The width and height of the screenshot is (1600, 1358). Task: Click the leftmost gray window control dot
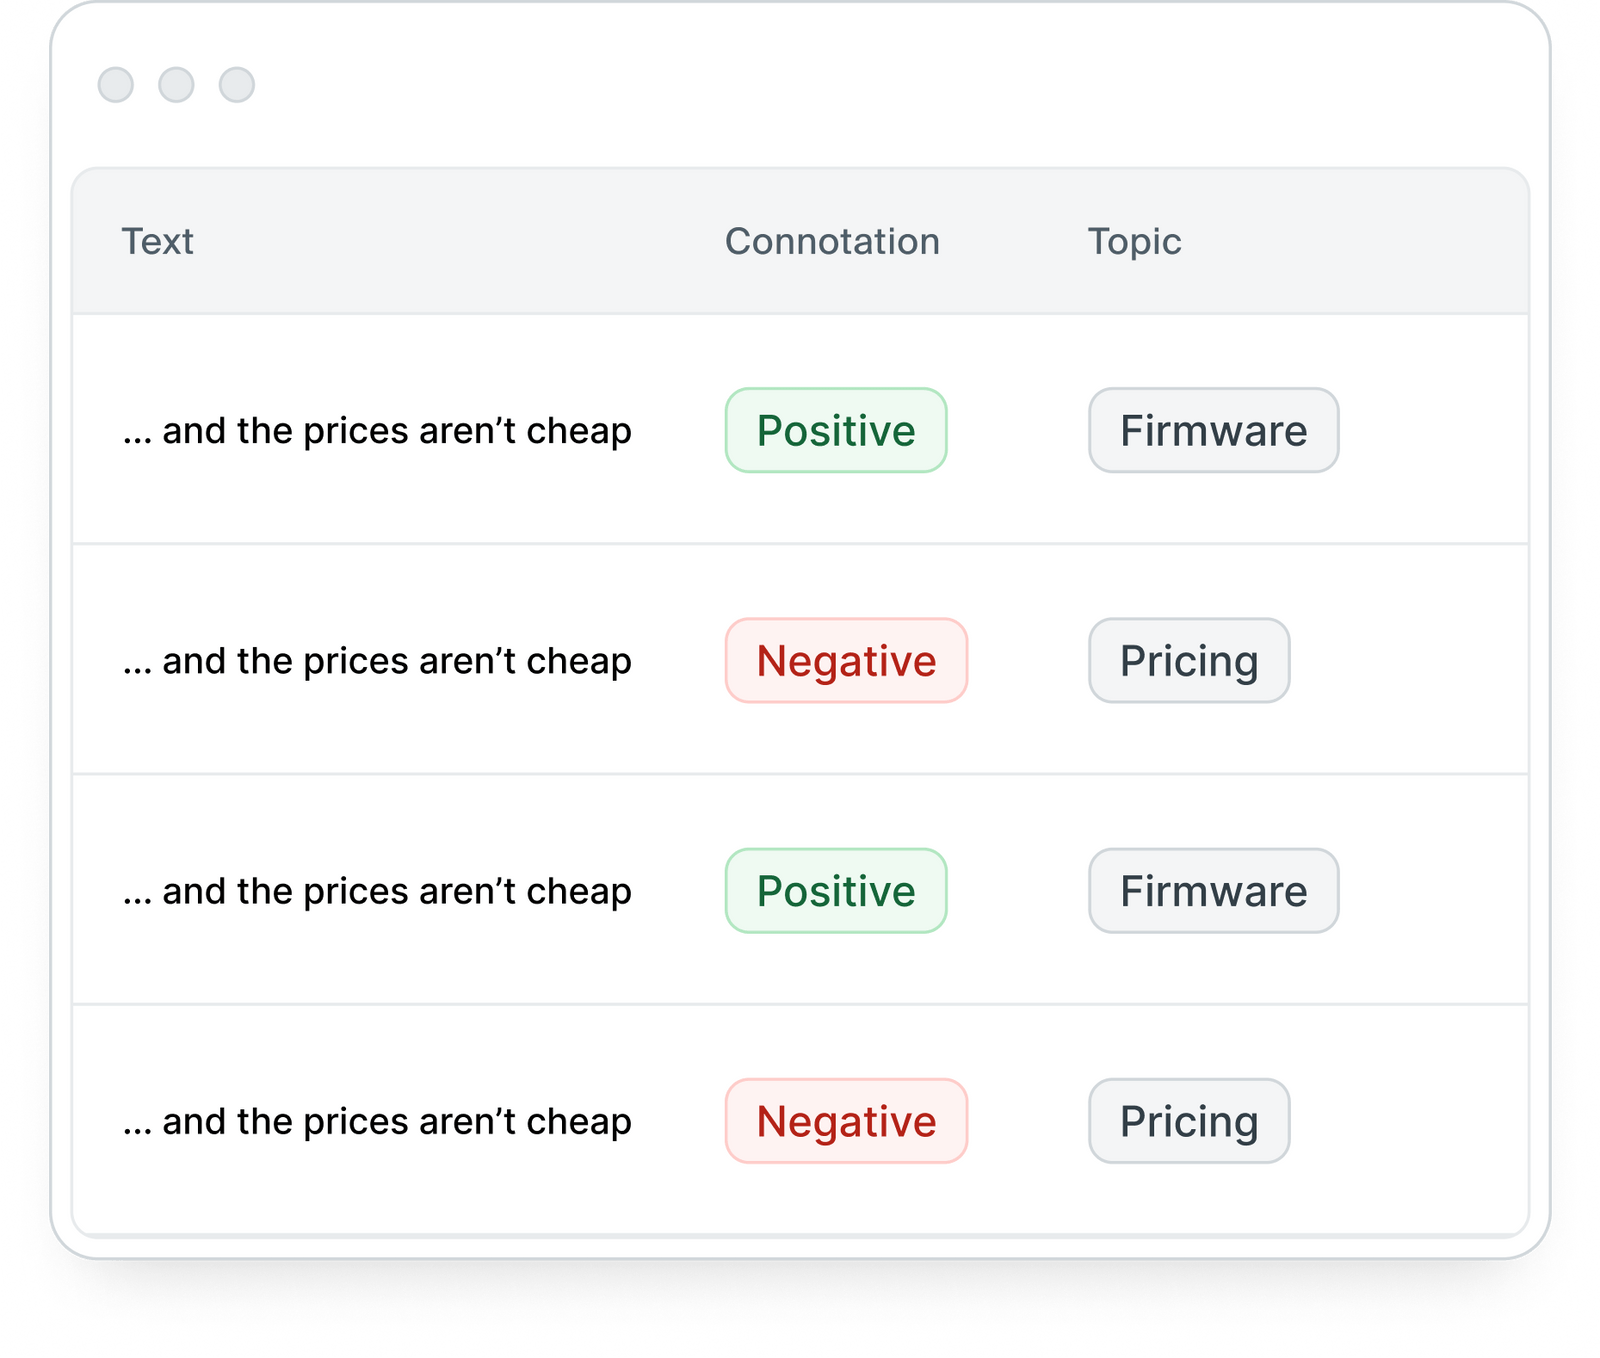point(116,85)
